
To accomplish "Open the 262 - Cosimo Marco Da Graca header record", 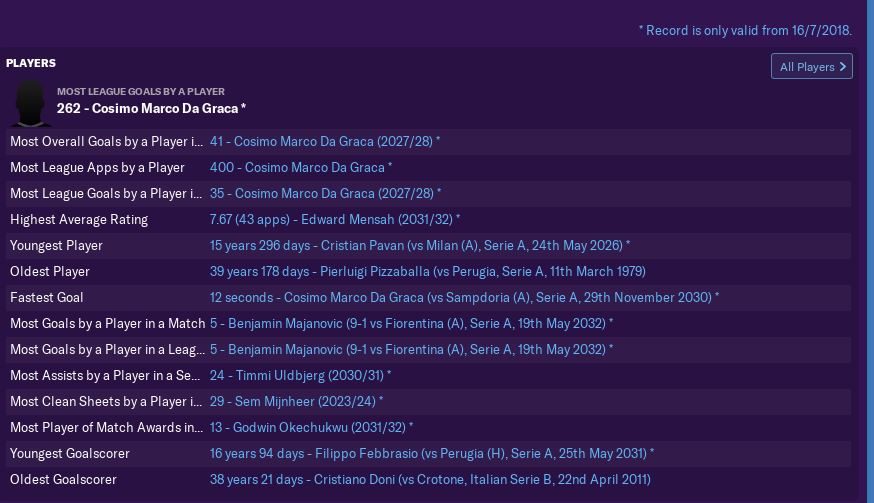I will pos(151,108).
